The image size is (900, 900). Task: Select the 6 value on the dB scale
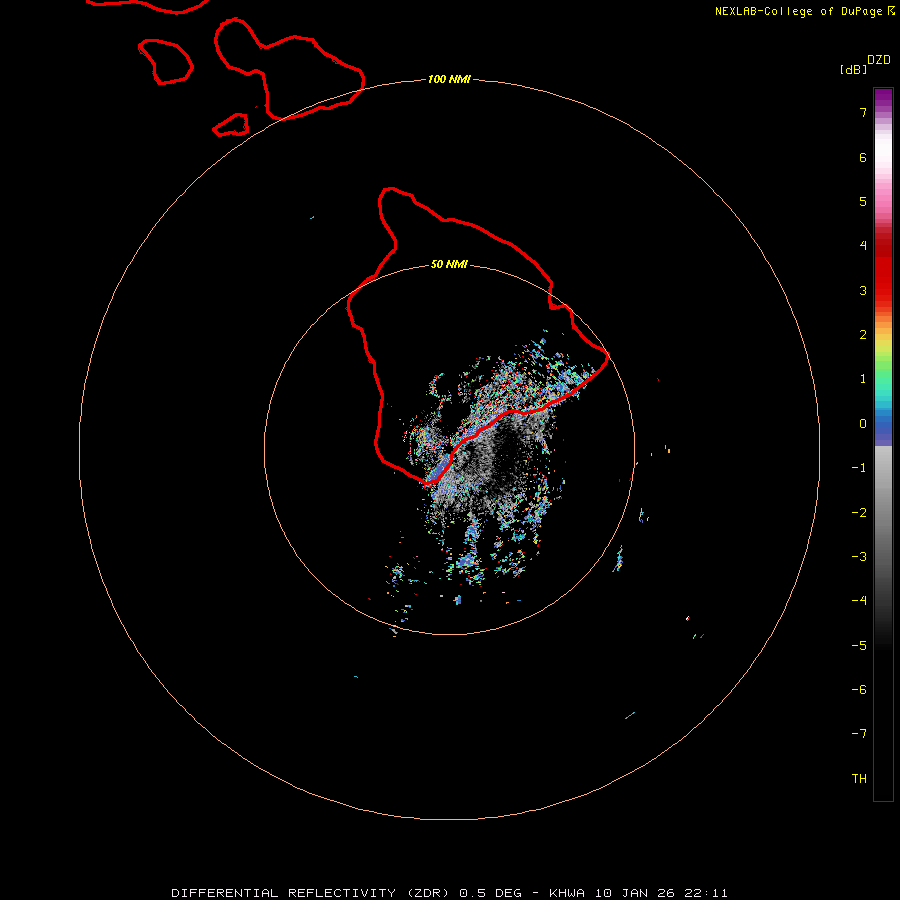[863, 157]
